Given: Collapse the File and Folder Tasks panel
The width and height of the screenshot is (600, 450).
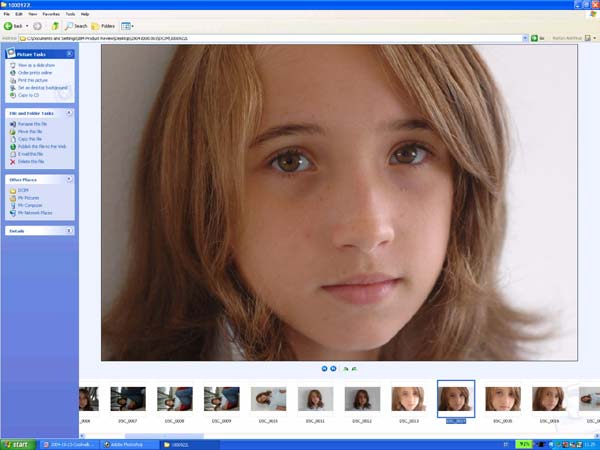Looking at the screenshot, I should (69, 113).
